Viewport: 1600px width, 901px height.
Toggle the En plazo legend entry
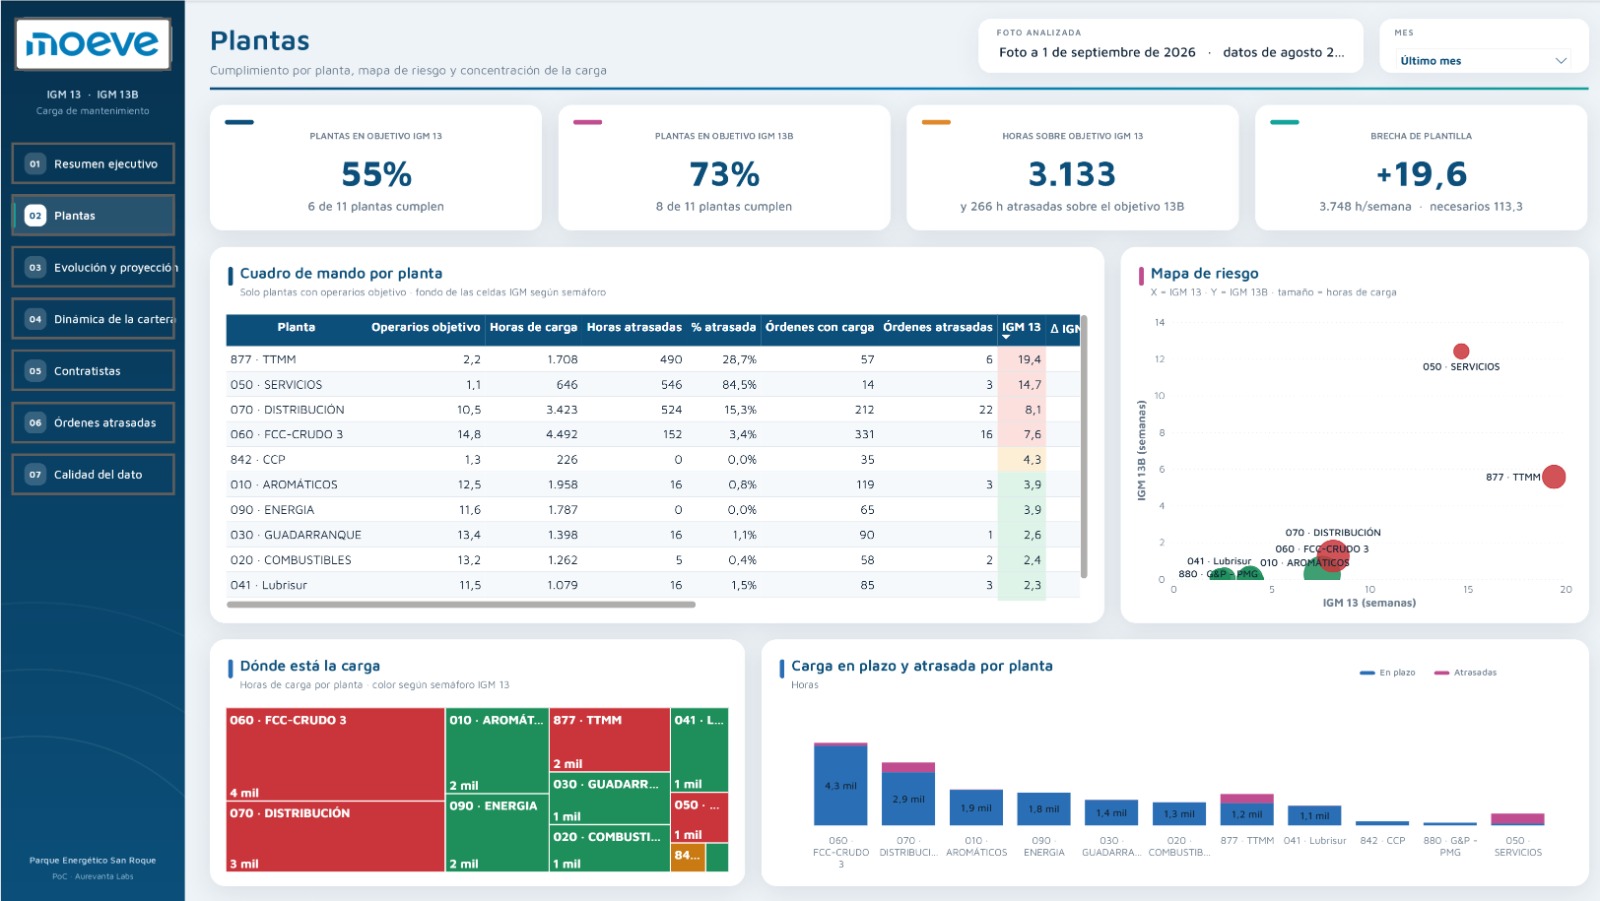(1387, 673)
